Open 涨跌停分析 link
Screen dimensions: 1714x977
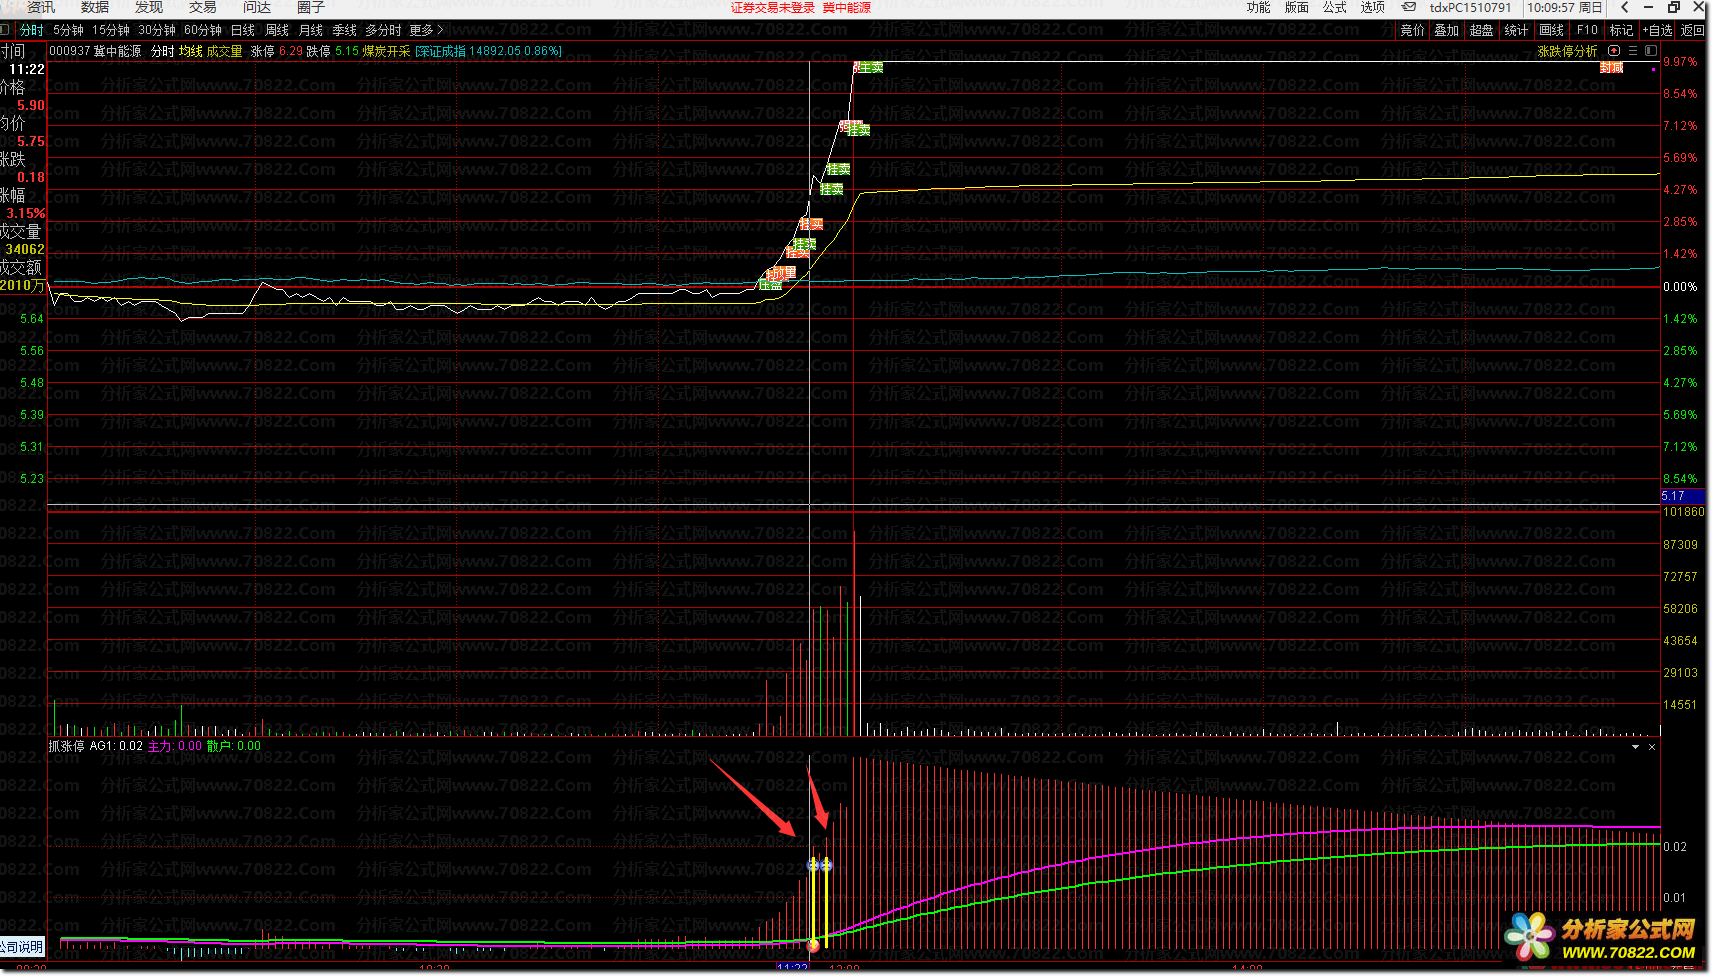pyautogui.click(x=1567, y=51)
